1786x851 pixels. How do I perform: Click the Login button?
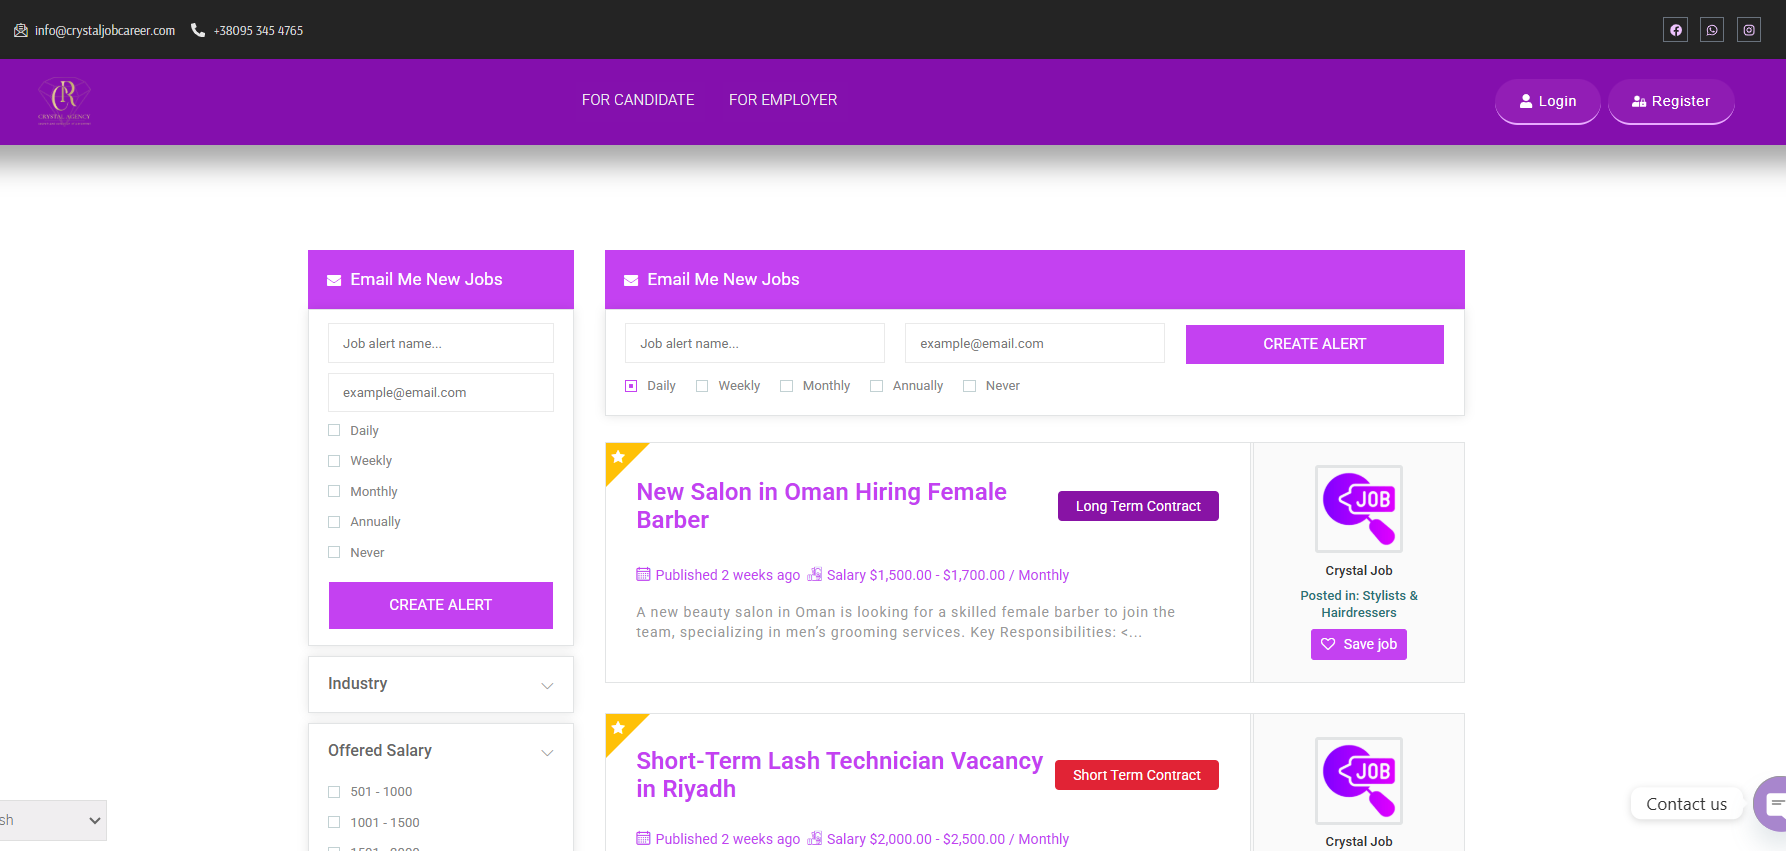1548,101
